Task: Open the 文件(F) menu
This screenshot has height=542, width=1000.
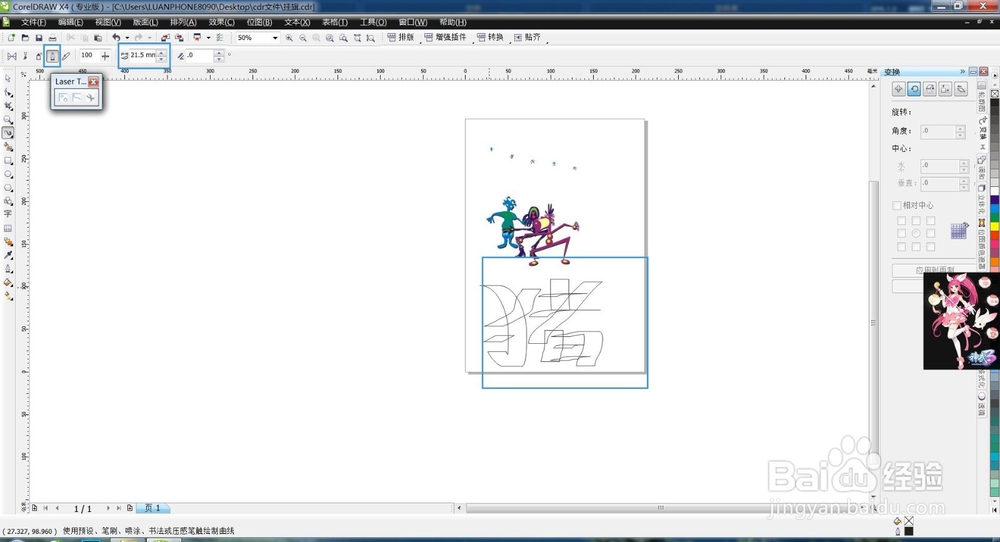Action: 34,22
